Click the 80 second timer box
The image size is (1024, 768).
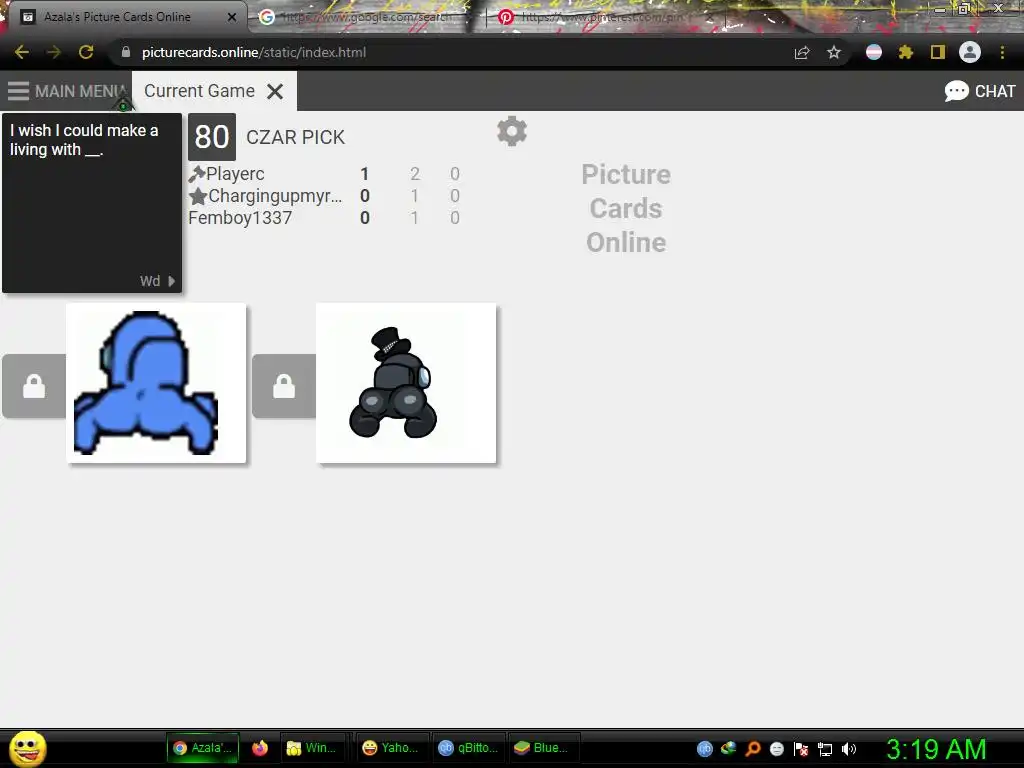pyautogui.click(x=212, y=136)
